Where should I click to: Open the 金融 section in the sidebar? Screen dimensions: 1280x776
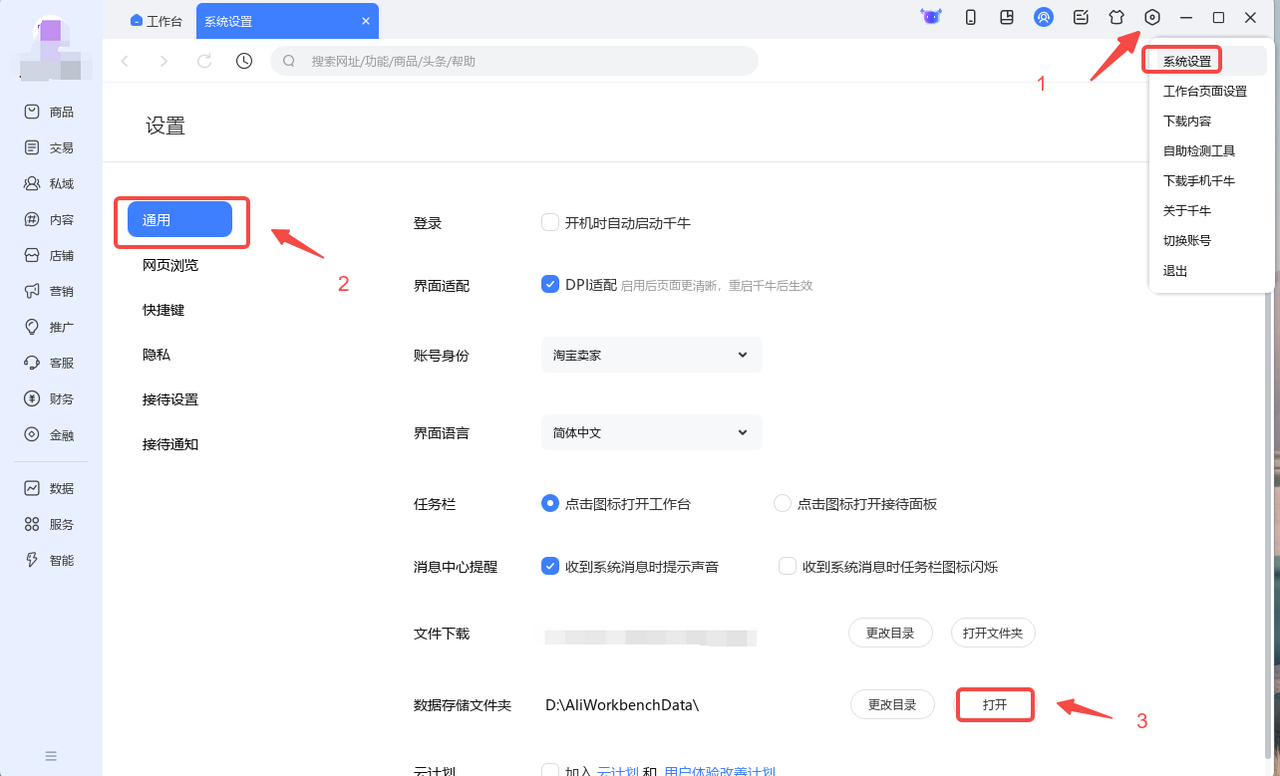[x=50, y=435]
